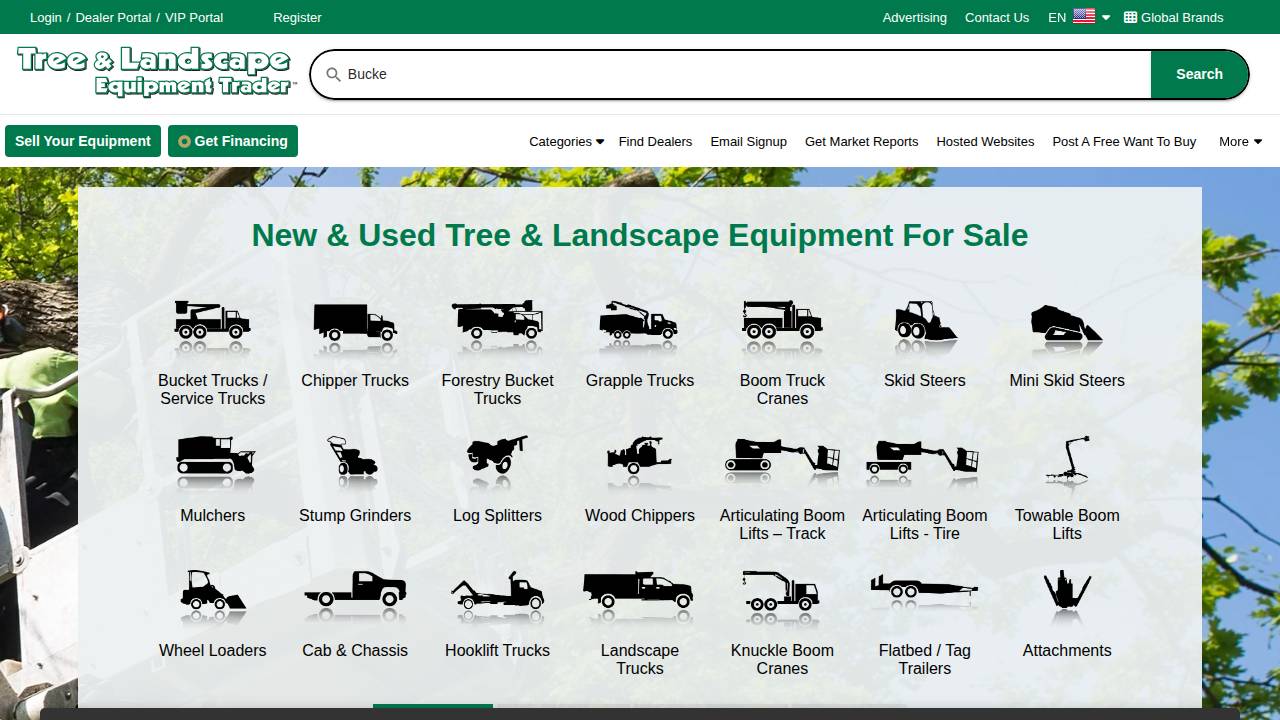Select the Bucket Trucks / Service Trucks category icon
Image resolution: width=1280 pixels, height=720 pixels.
(x=212, y=320)
